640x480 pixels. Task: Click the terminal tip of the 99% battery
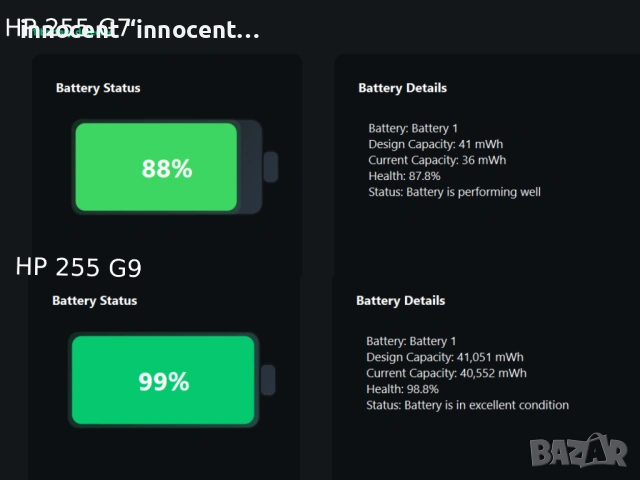click(x=268, y=380)
